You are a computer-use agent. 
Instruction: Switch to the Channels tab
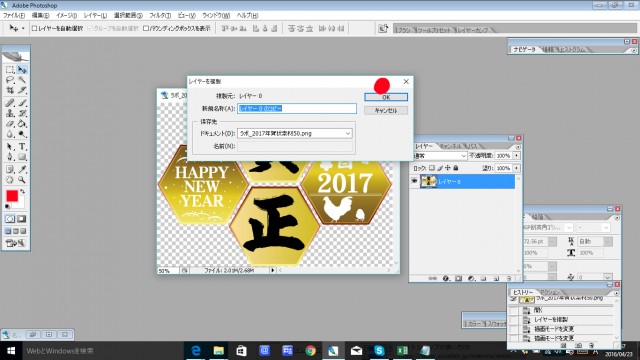(451, 146)
